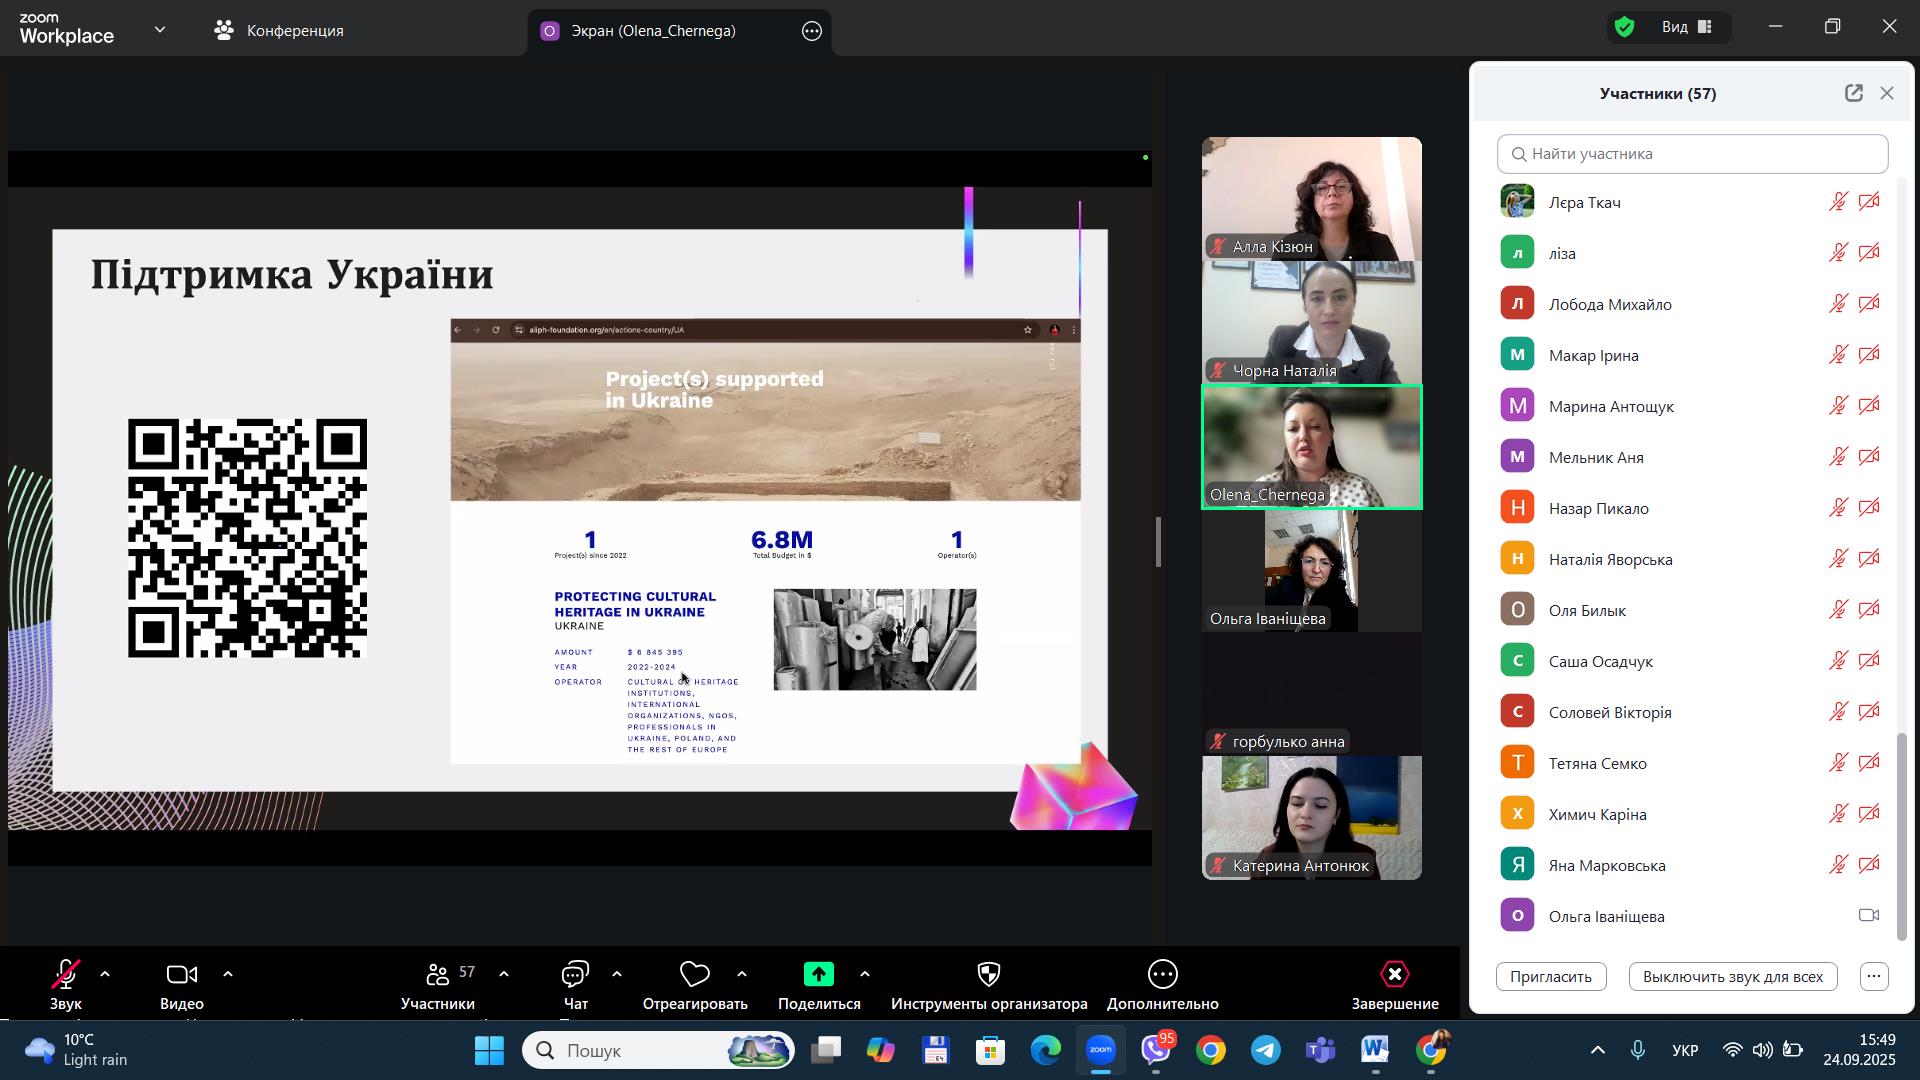
Task: Click the green Share (Поделиться) icon
Action: (818, 975)
